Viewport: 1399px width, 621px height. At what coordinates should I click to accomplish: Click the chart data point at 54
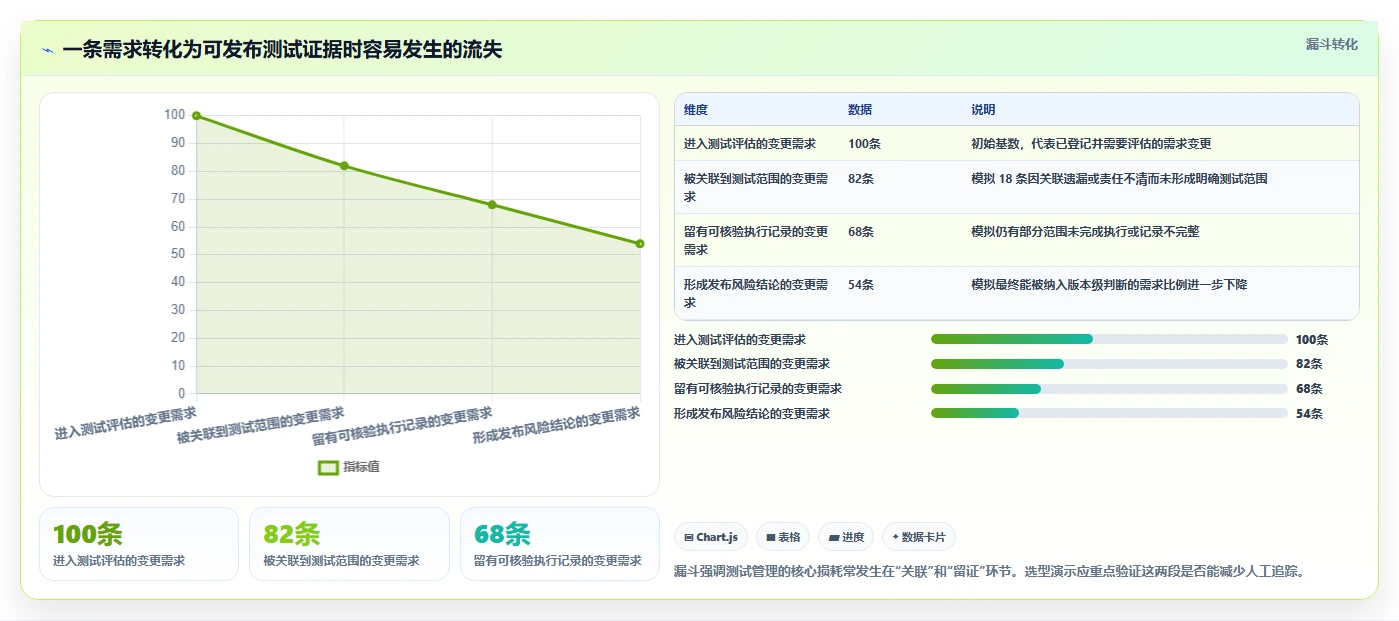coord(640,244)
